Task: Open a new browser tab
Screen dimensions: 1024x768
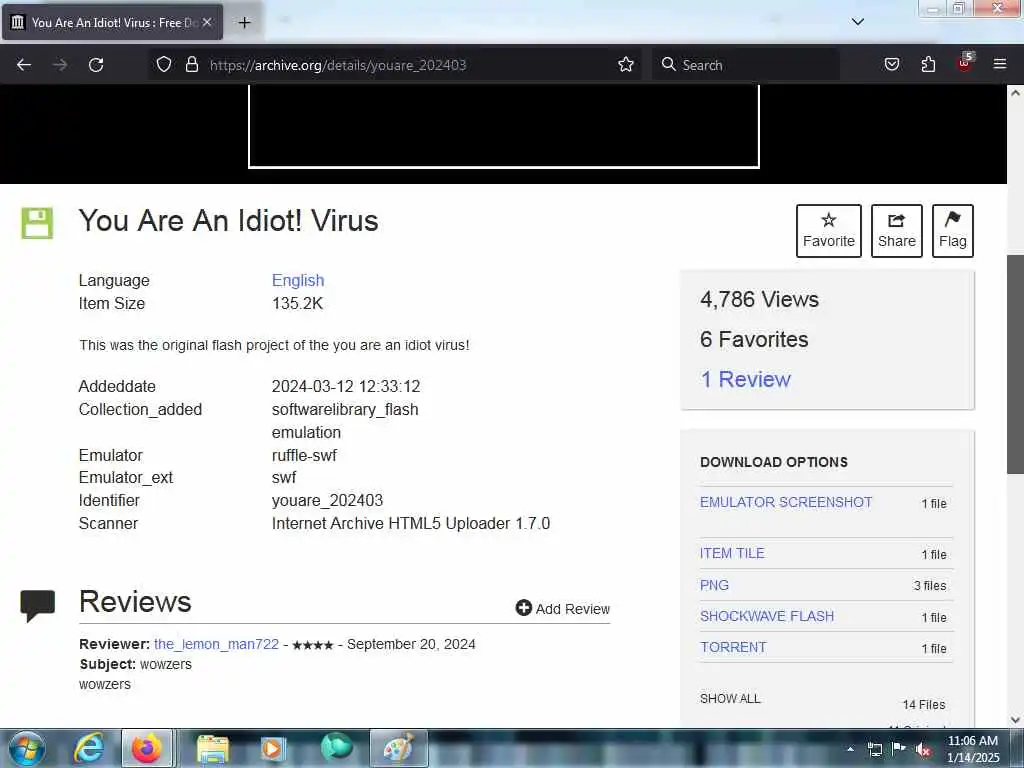Action: pos(244,23)
